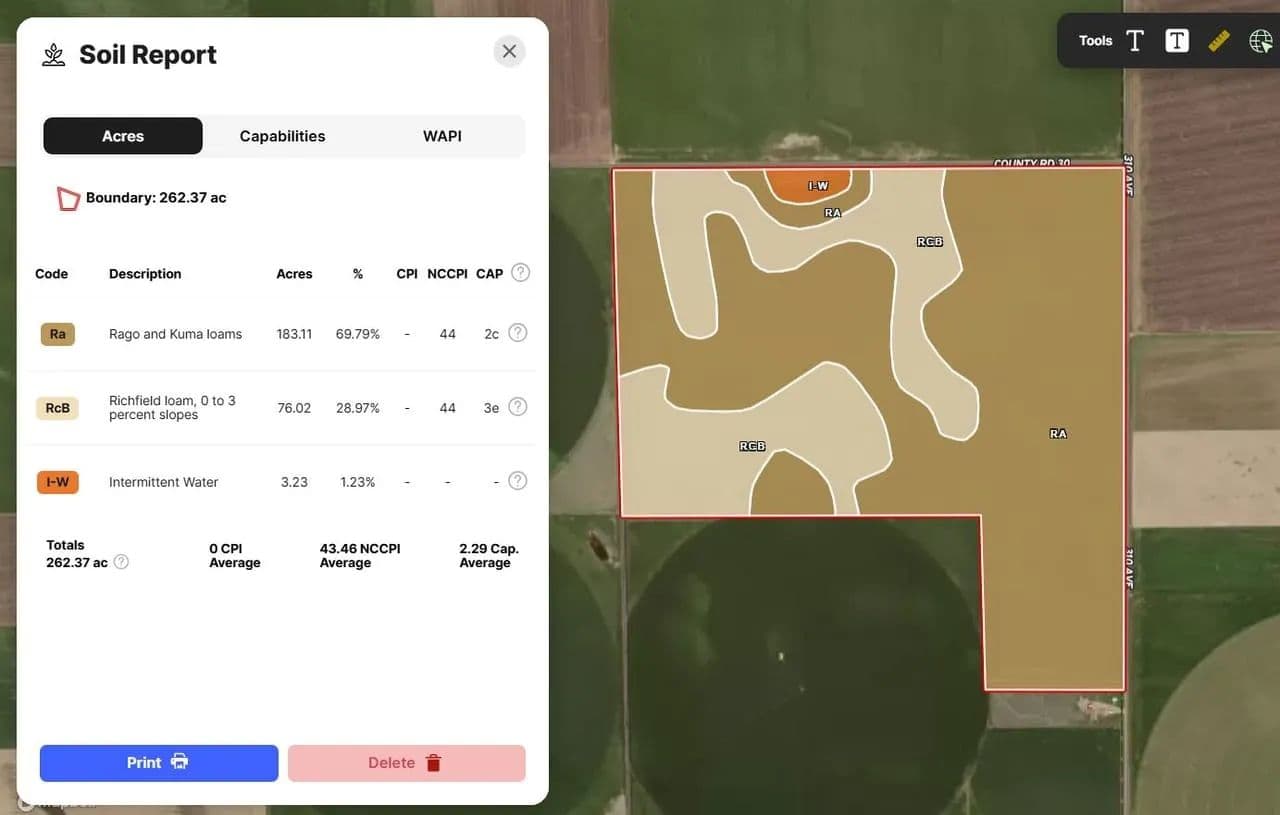Print the soil report

(159, 763)
